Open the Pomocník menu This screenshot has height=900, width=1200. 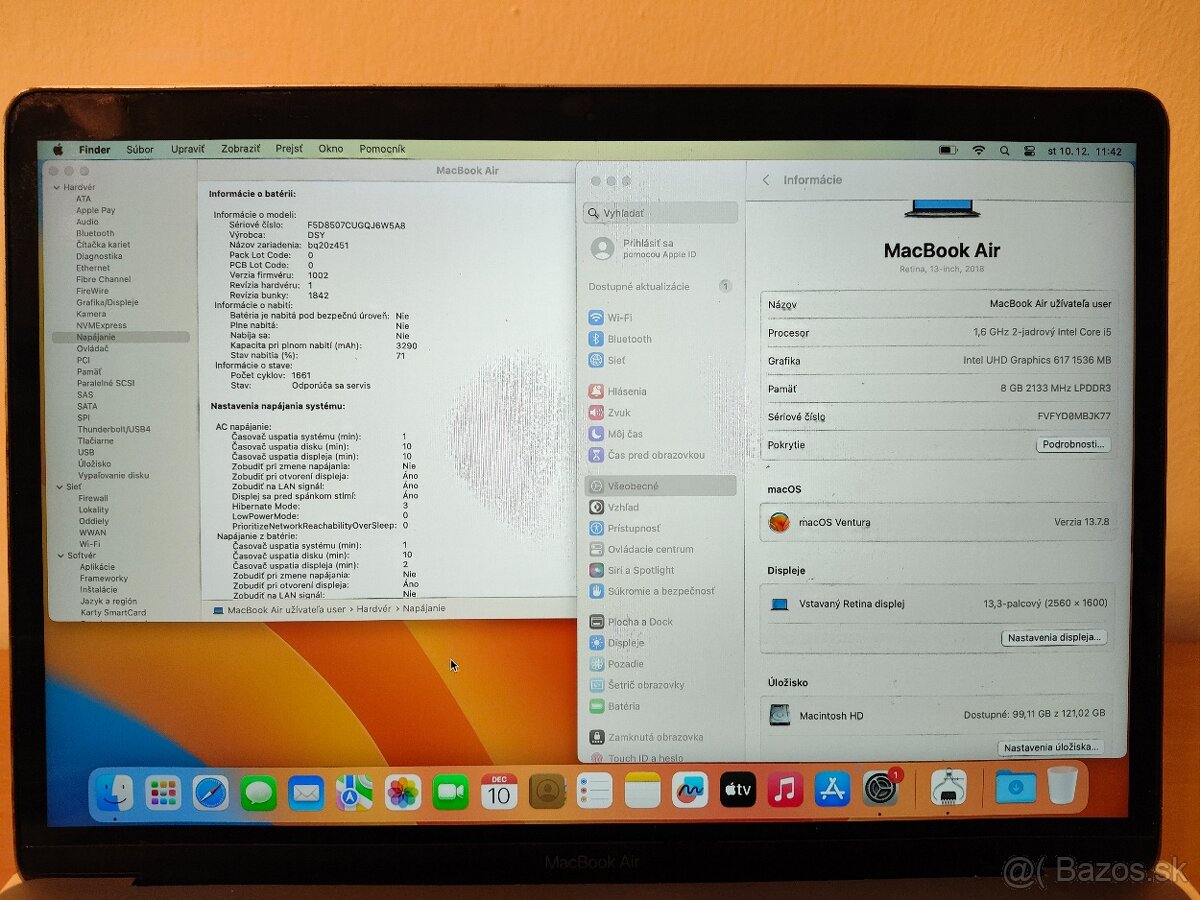tap(385, 148)
